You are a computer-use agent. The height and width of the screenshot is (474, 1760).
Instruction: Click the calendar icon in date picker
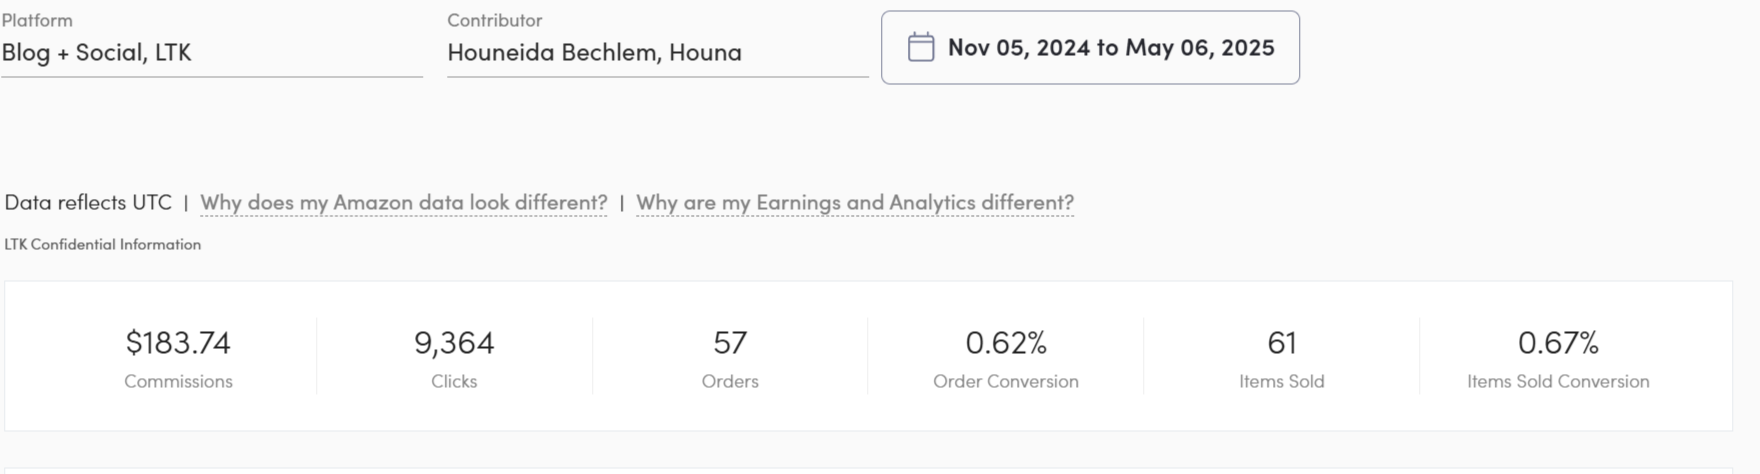tap(920, 47)
